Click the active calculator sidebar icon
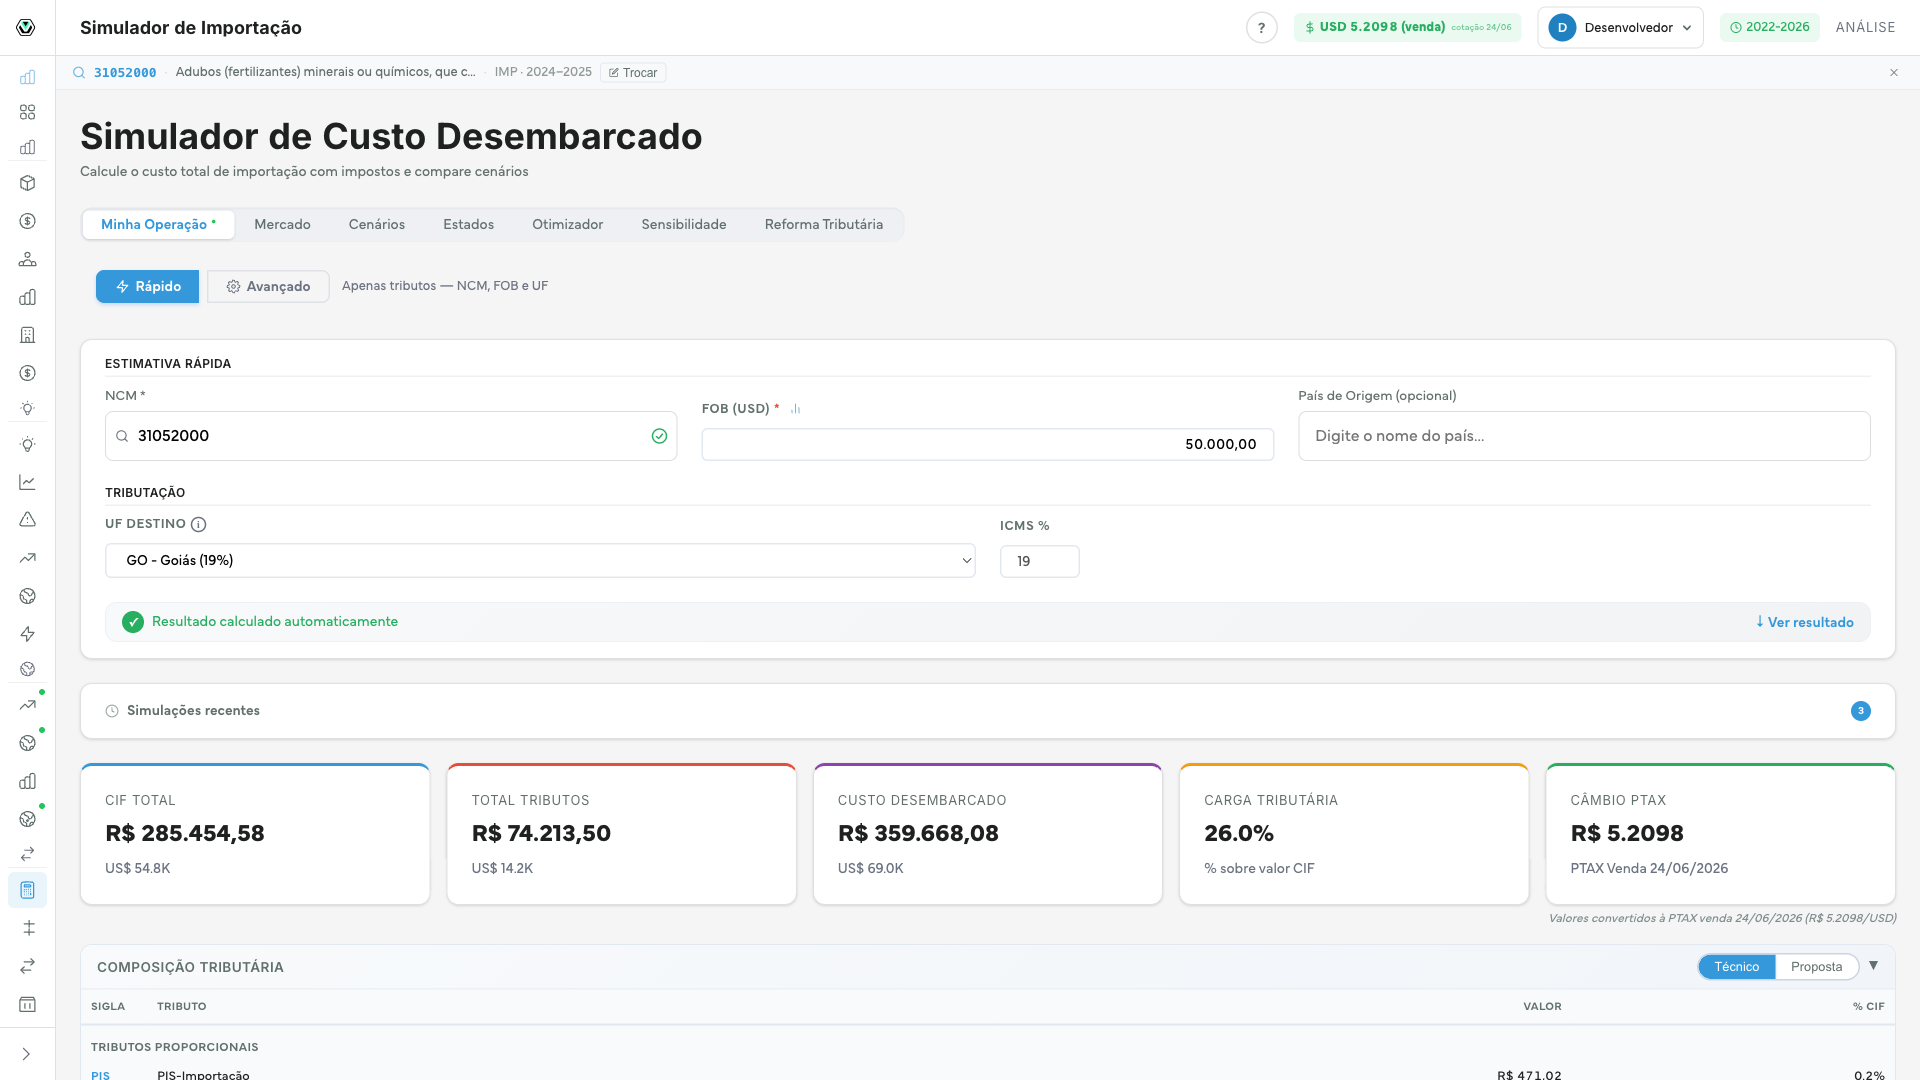The image size is (1920, 1080). [27, 890]
